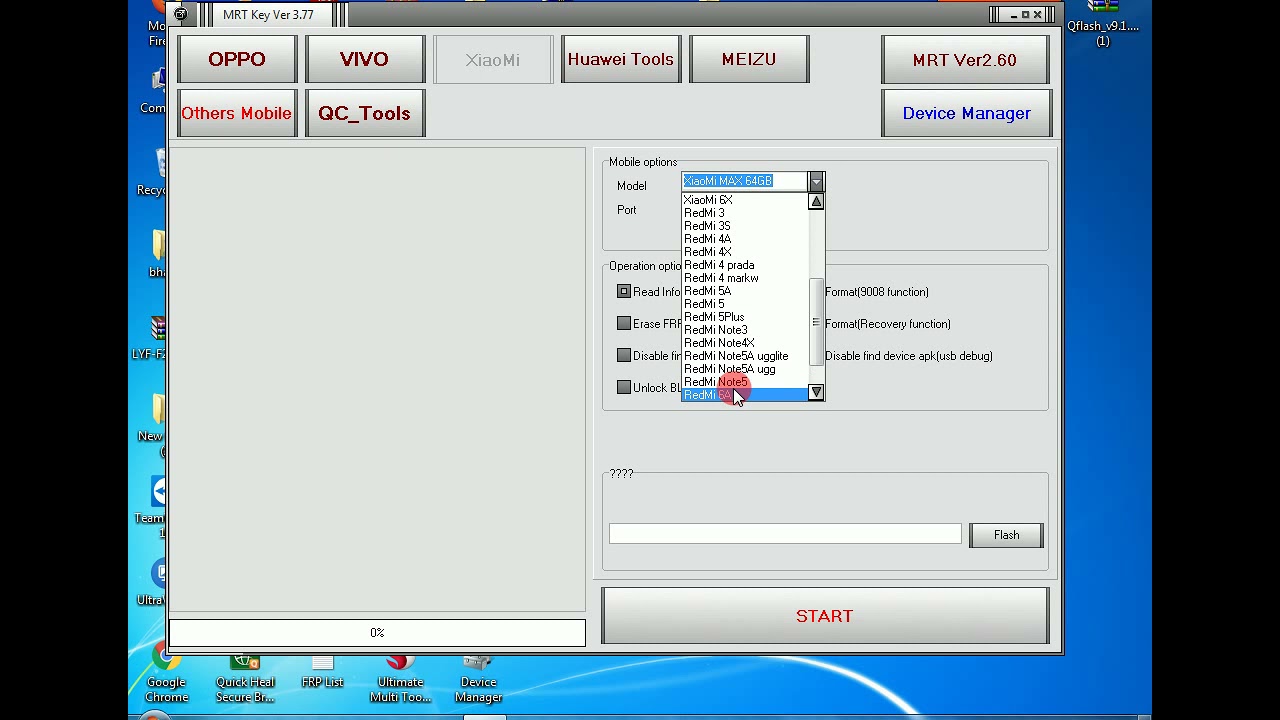Open Device Manager from MRT window
This screenshot has height=720, width=1280.
pyautogui.click(x=965, y=113)
